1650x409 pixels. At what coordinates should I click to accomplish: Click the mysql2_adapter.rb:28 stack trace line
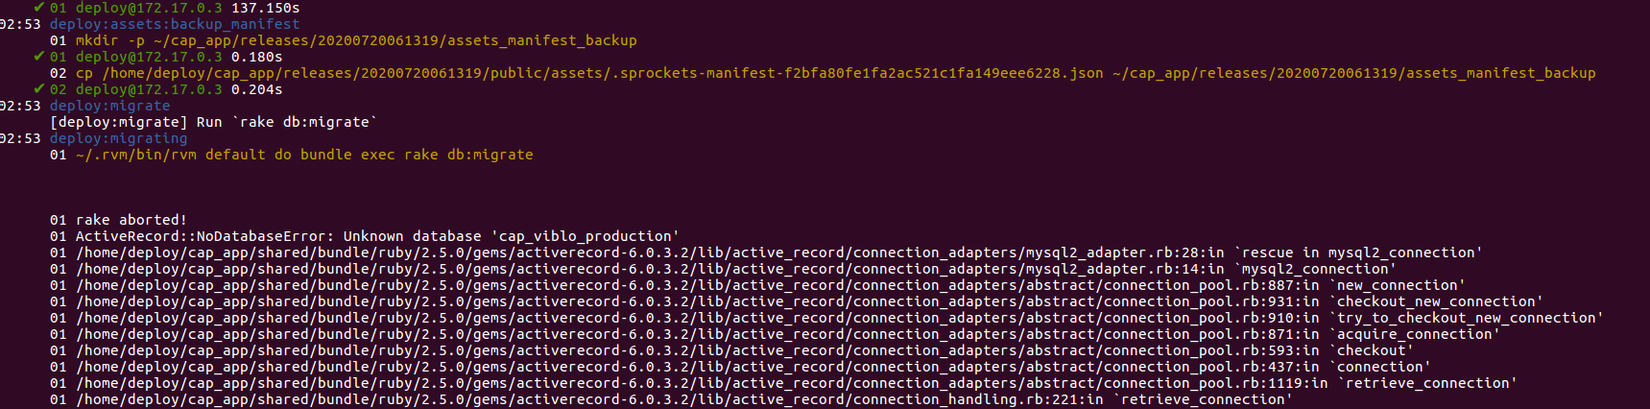tap(779, 253)
